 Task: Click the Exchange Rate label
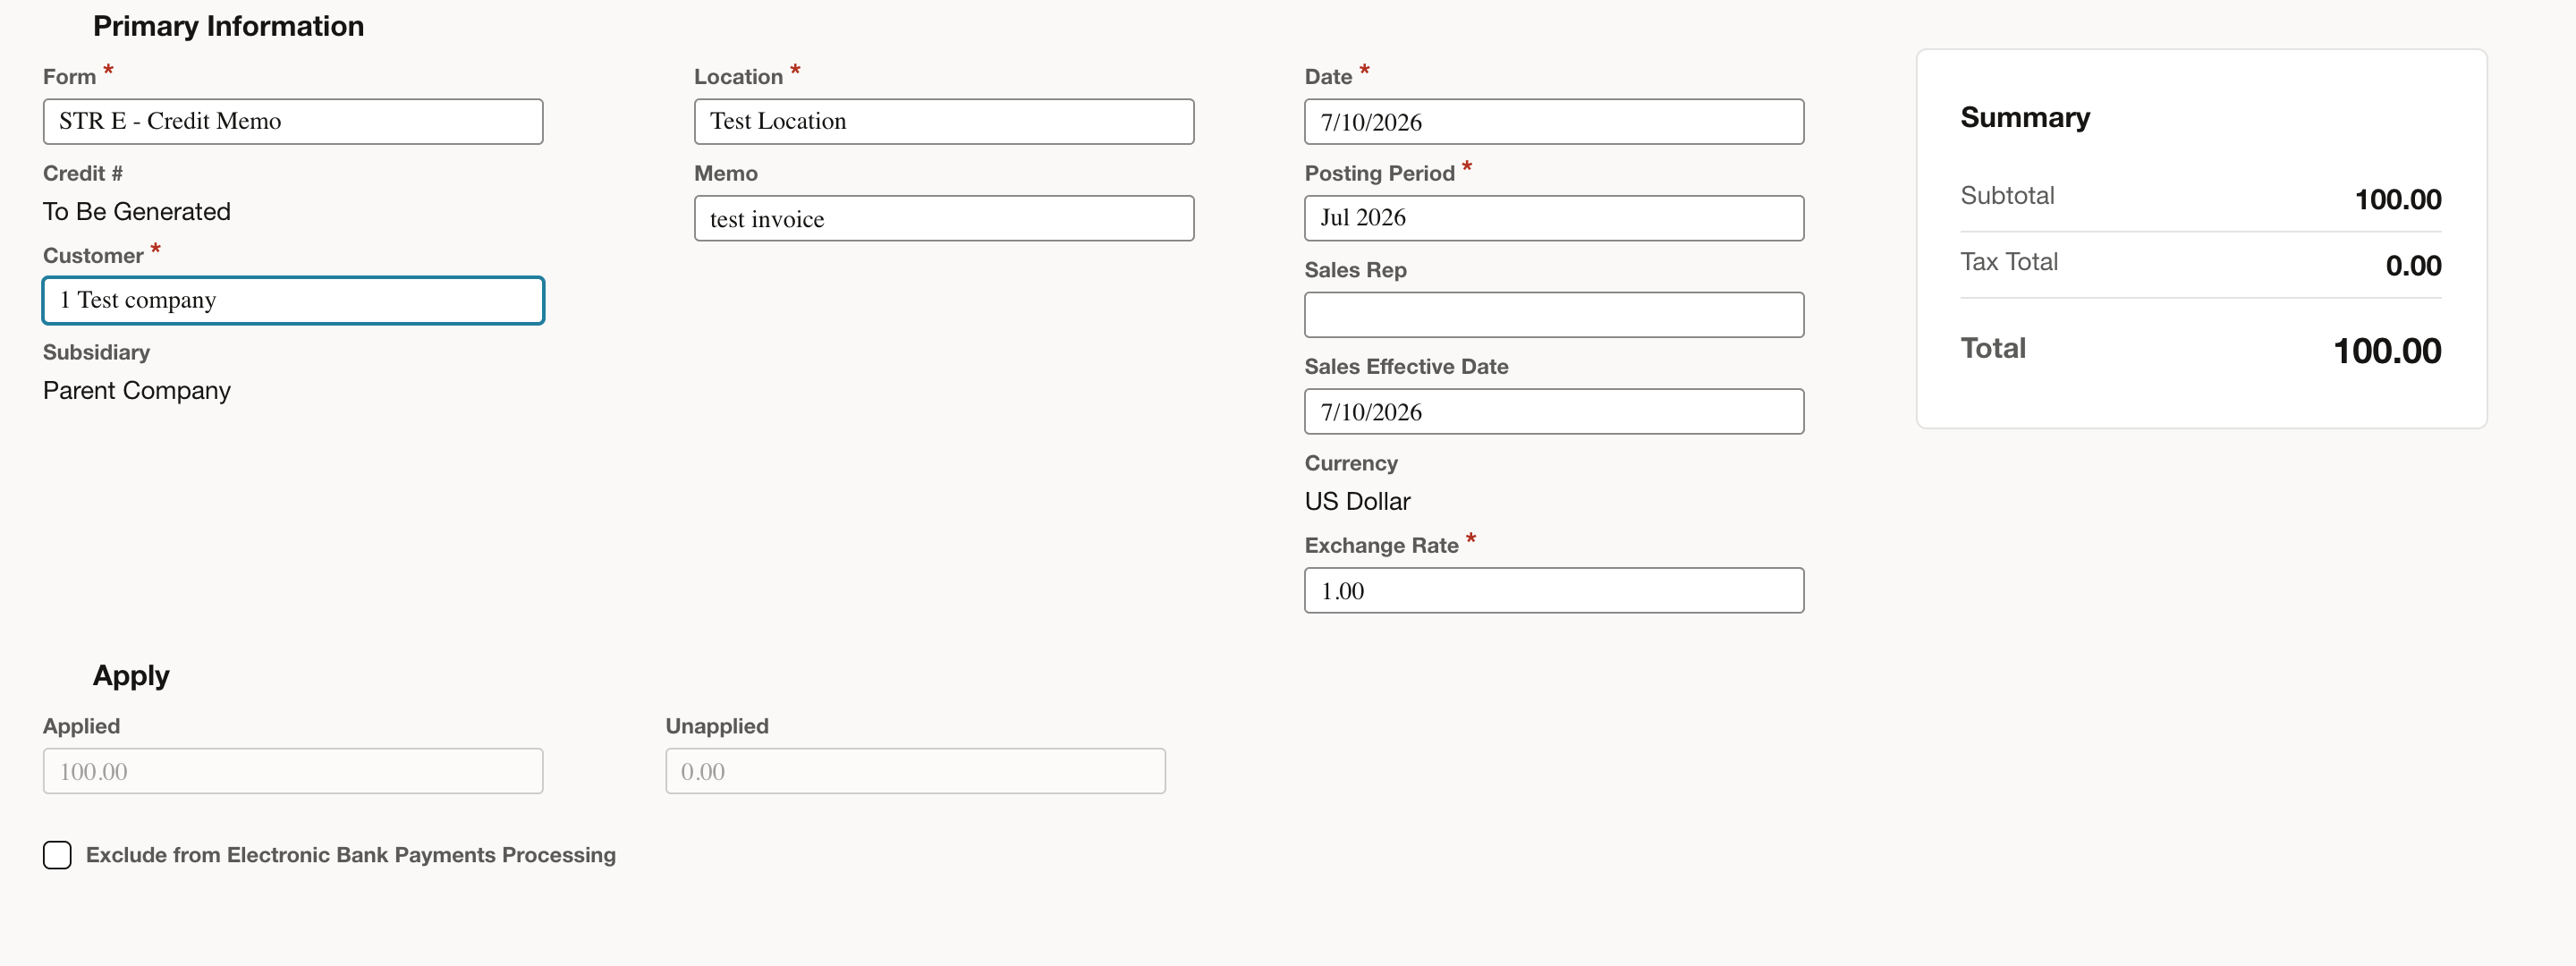(x=1381, y=545)
